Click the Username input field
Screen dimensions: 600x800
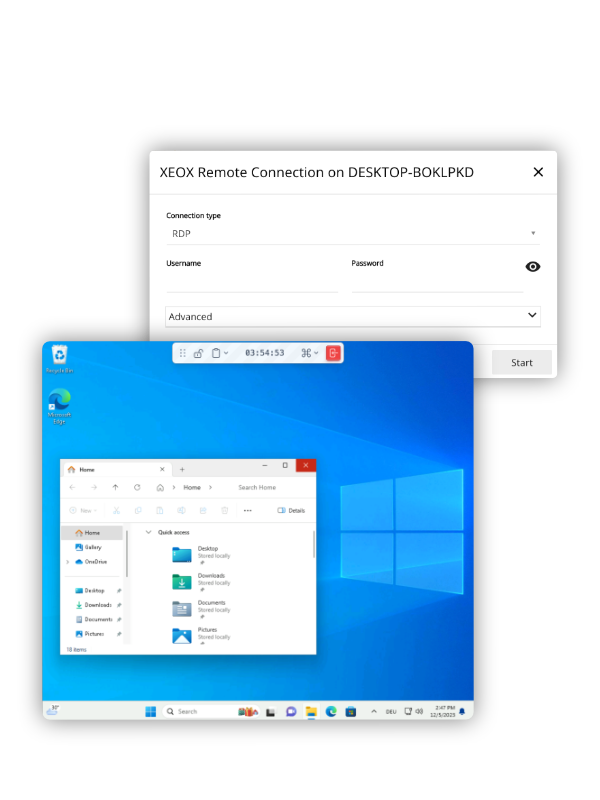(x=252, y=282)
